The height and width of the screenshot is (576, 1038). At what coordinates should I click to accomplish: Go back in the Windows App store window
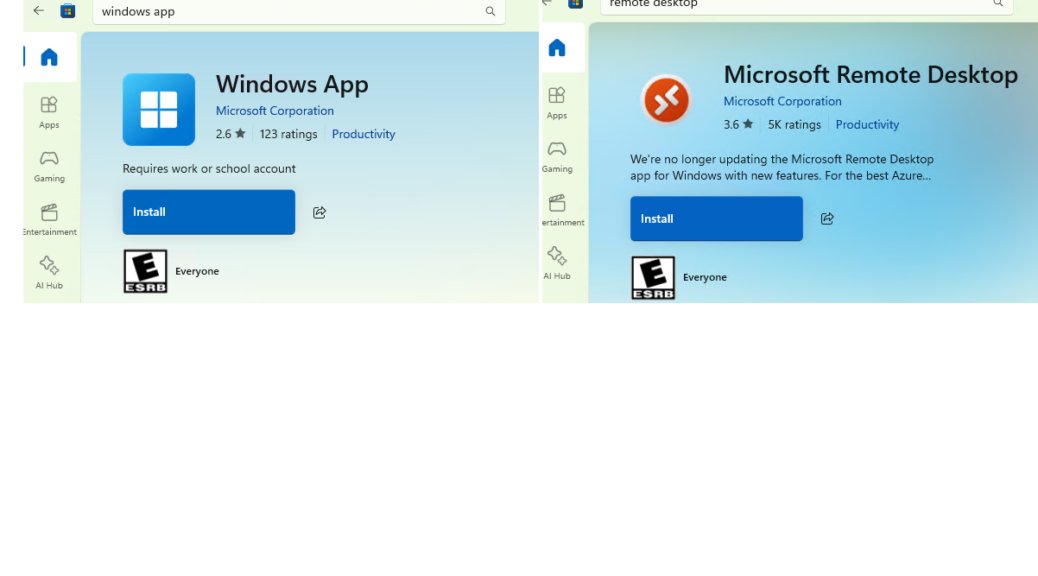[x=38, y=11]
